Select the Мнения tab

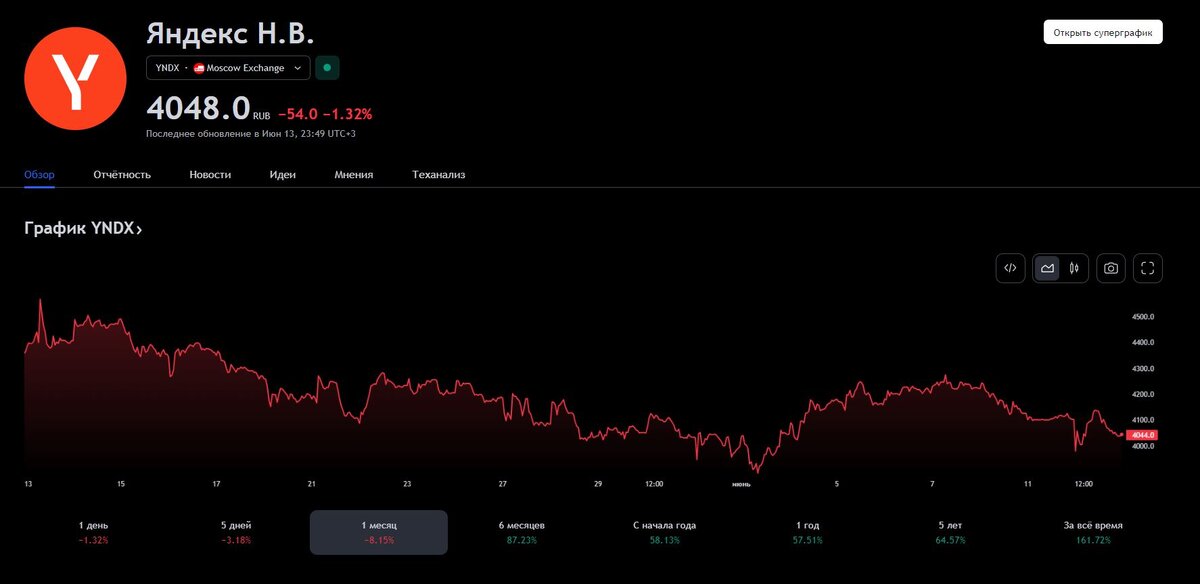[354, 174]
